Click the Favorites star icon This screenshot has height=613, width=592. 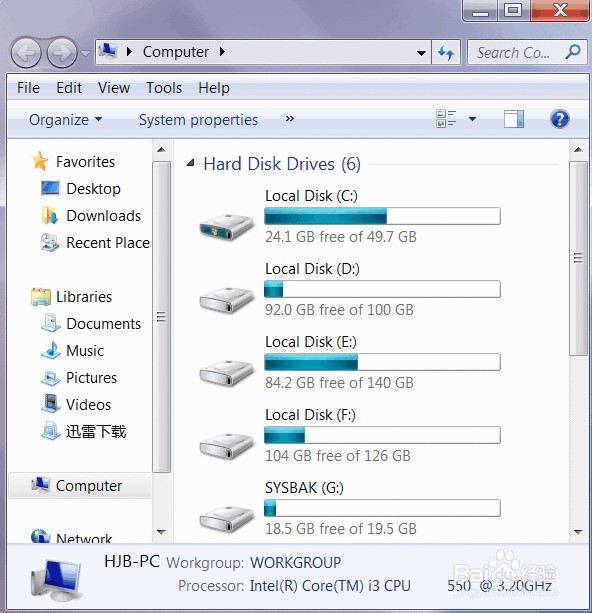point(40,161)
